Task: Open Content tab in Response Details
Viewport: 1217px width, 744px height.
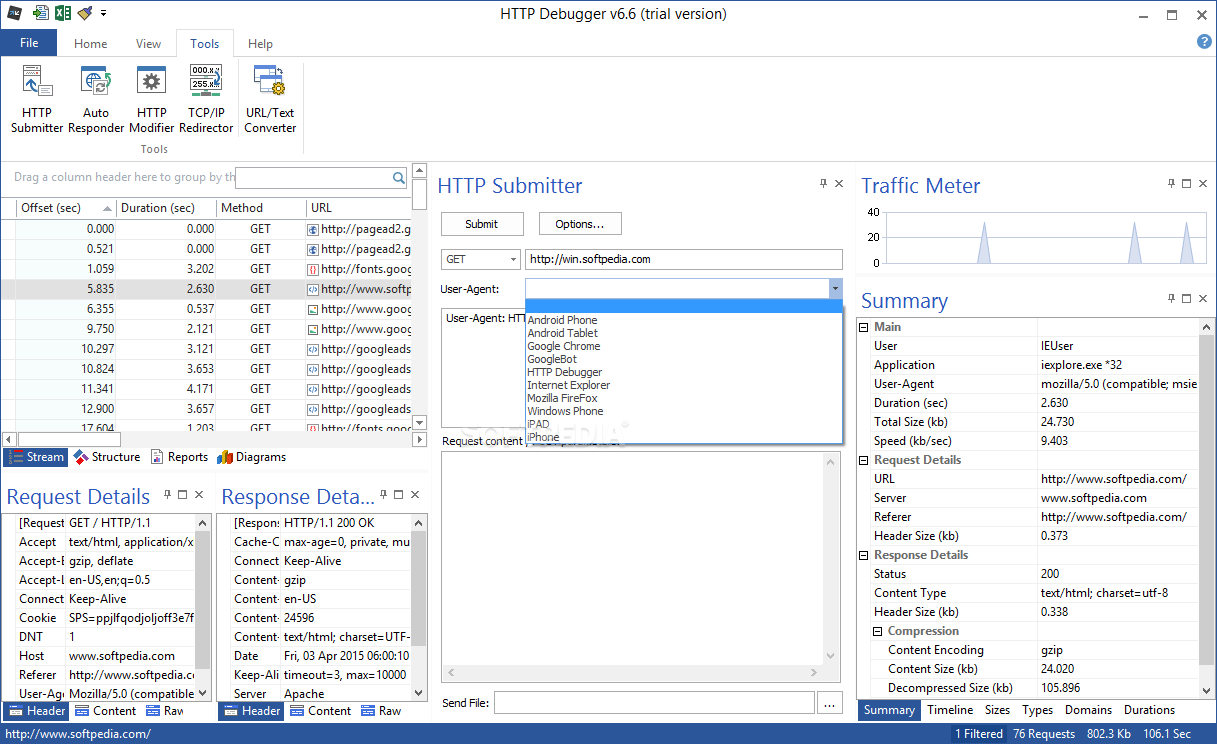Action: coord(320,711)
